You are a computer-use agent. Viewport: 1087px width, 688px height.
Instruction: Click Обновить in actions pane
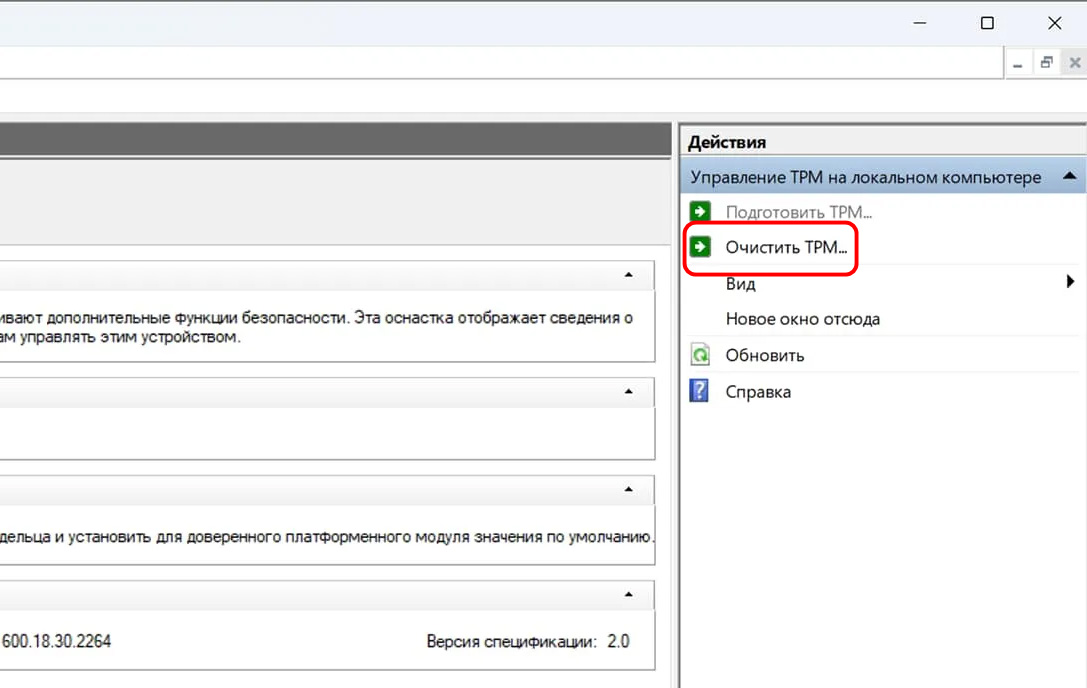click(765, 355)
